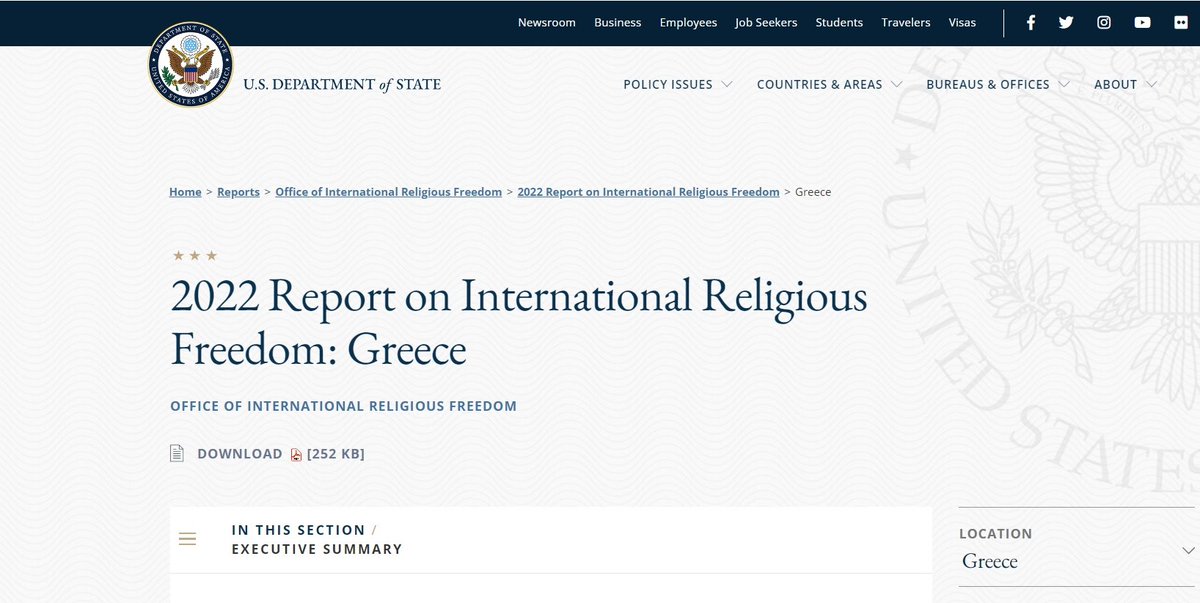Open the Flickr icon in top bar
1200x603 pixels.
point(1179,22)
